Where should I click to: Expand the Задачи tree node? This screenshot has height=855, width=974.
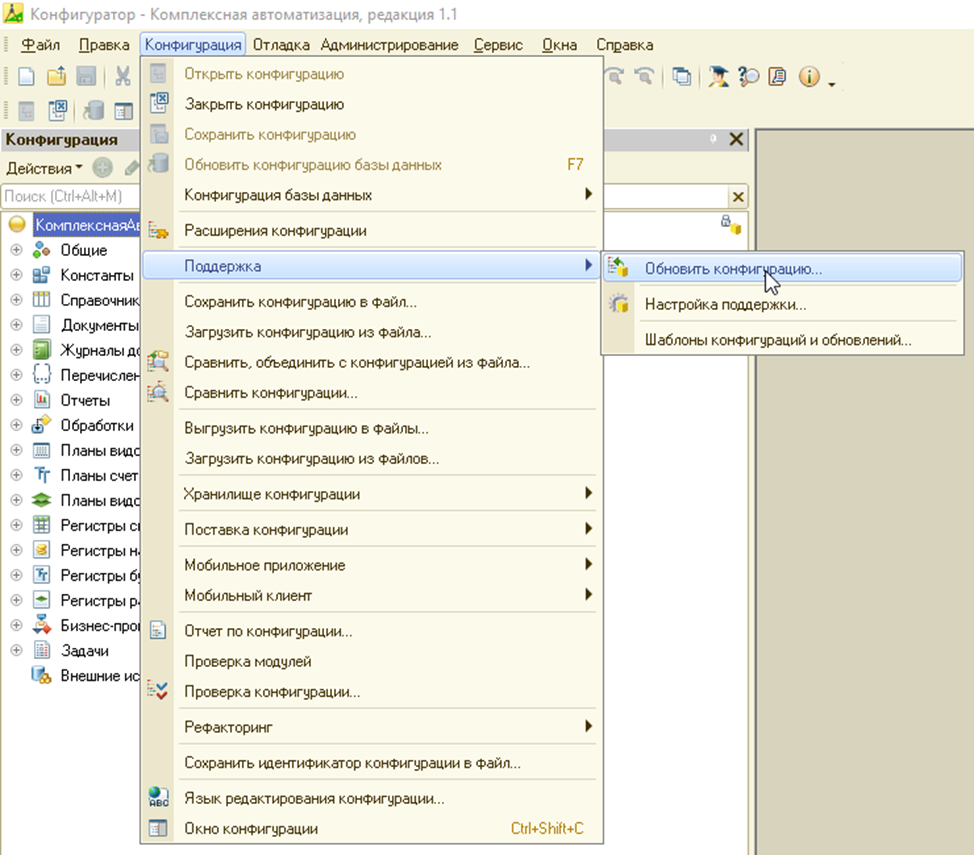point(16,650)
